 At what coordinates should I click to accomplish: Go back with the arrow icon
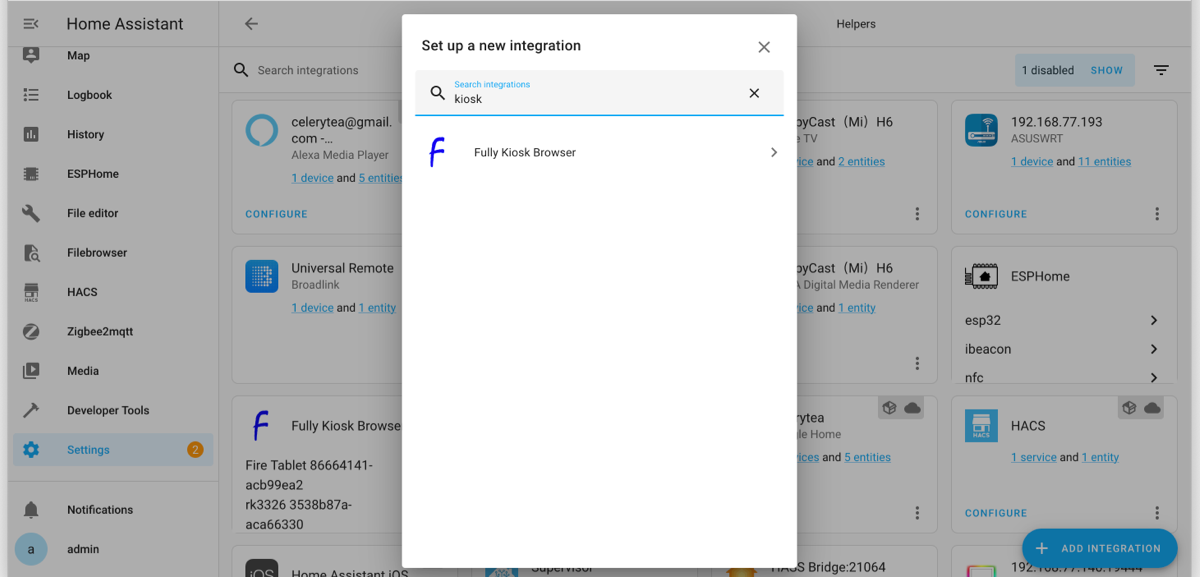tap(251, 24)
